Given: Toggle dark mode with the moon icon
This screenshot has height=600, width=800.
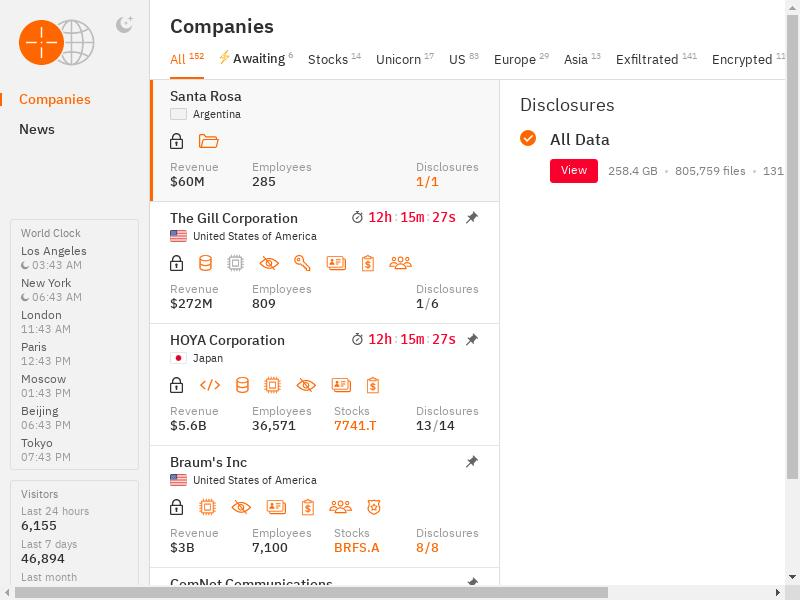Looking at the screenshot, I should [x=124, y=24].
